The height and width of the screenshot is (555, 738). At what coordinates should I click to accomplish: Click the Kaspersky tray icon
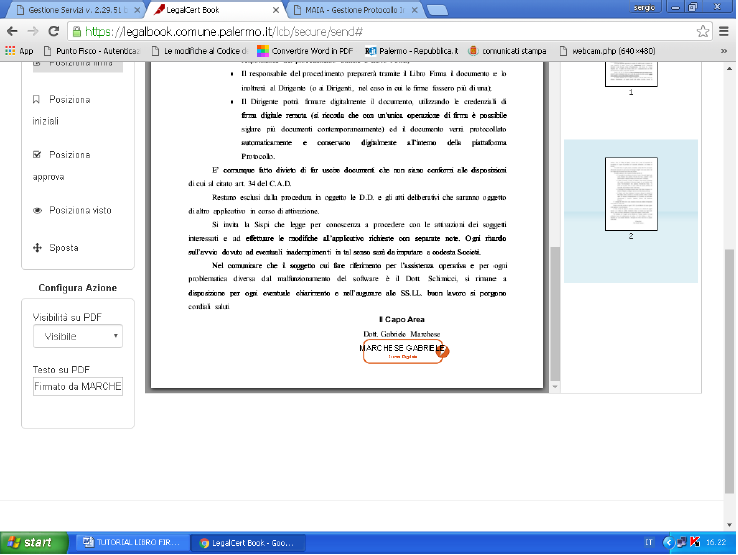[x=695, y=542]
